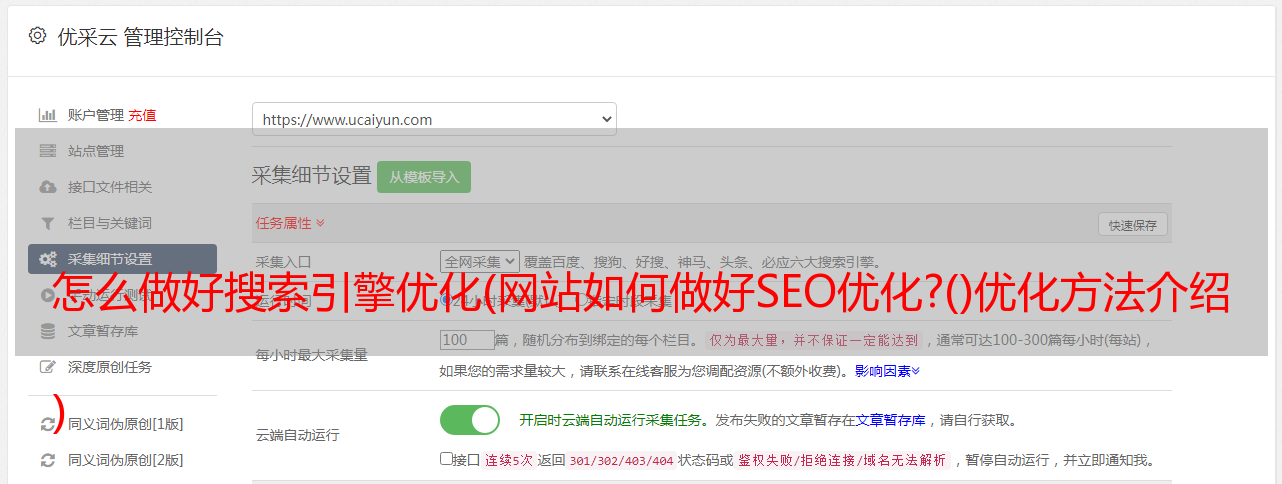Click the 快速保存 button

[x=1132, y=225]
